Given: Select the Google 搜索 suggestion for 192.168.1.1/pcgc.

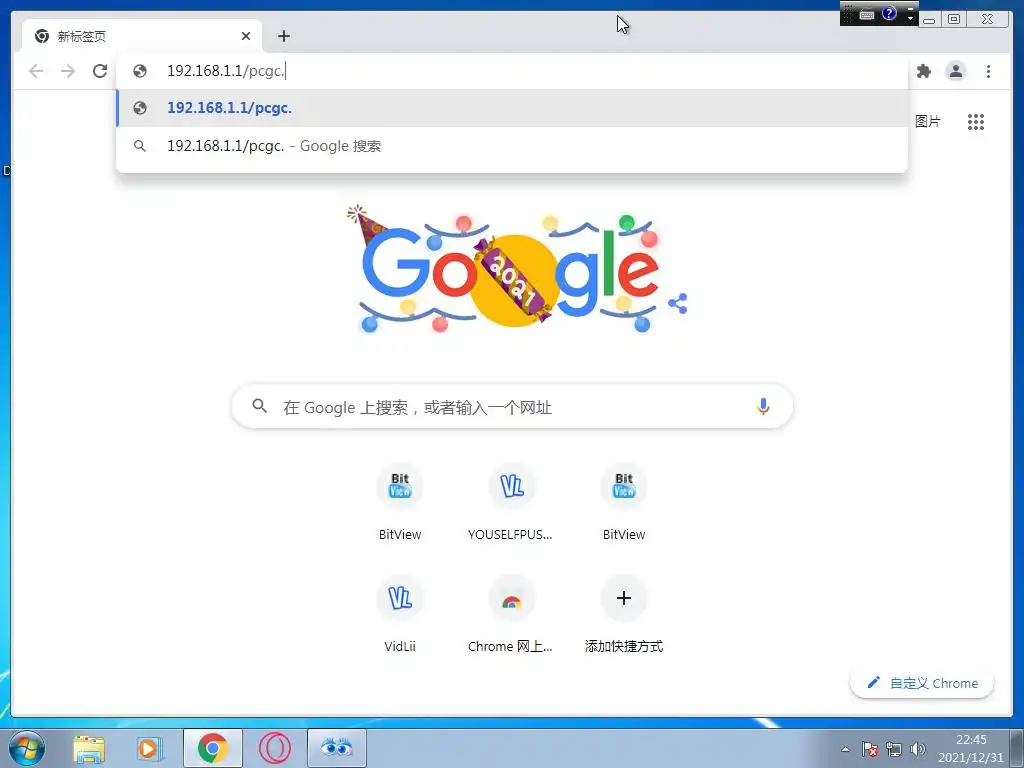Looking at the screenshot, I should point(512,146).
